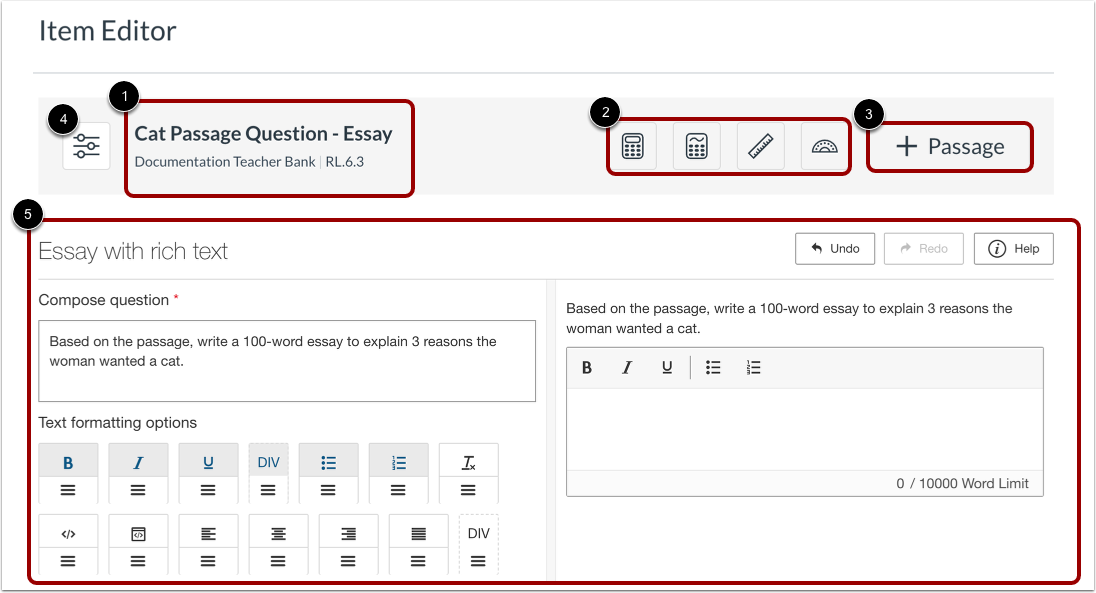Undo the last editor change

coord(835,248)
